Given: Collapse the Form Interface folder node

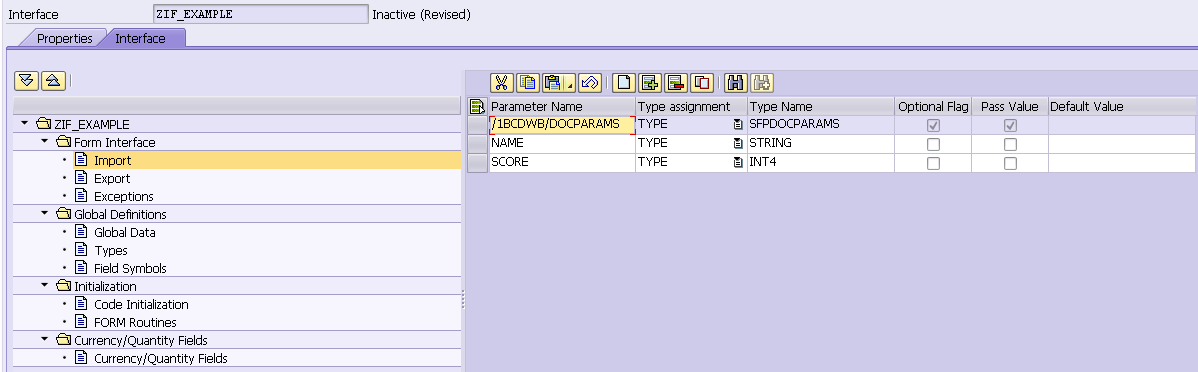Looking at the screenshot, I should (44, 142).
